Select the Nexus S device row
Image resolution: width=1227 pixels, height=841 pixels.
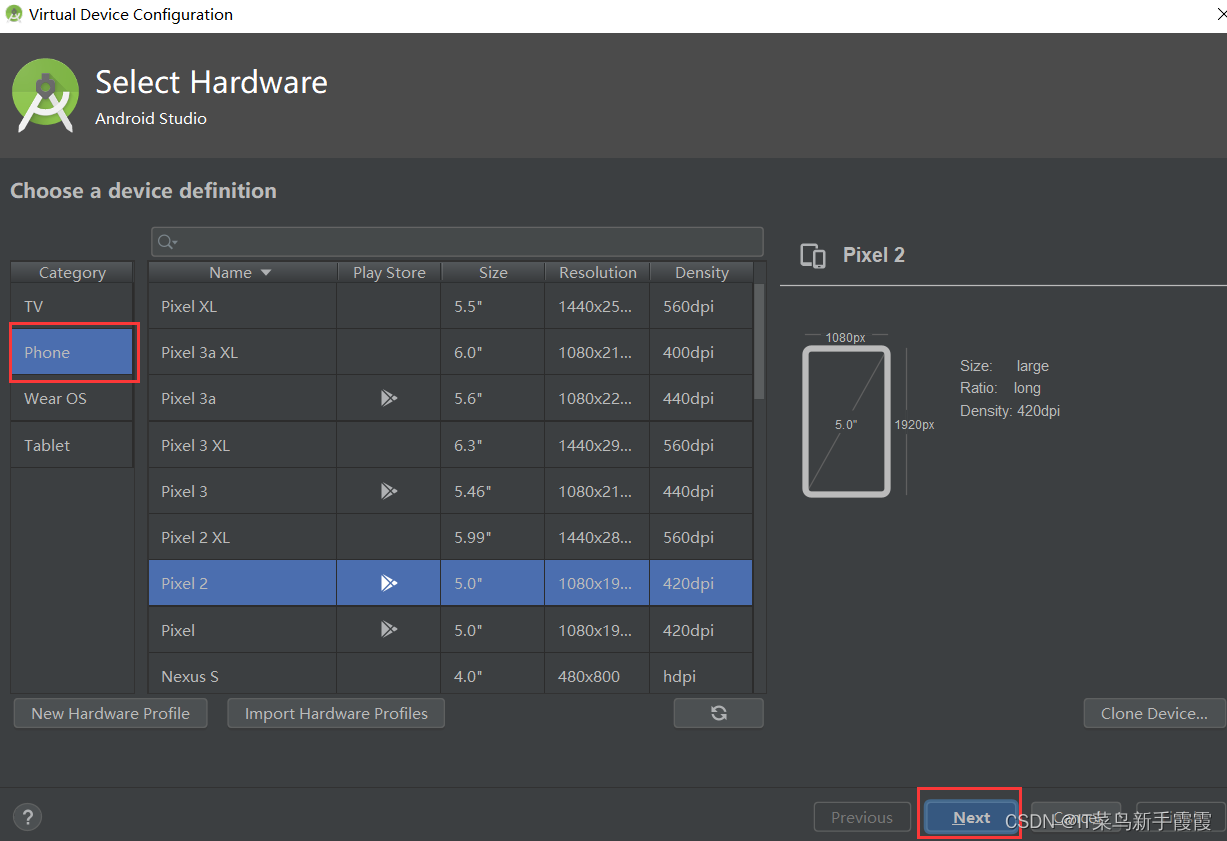[450, 675]
